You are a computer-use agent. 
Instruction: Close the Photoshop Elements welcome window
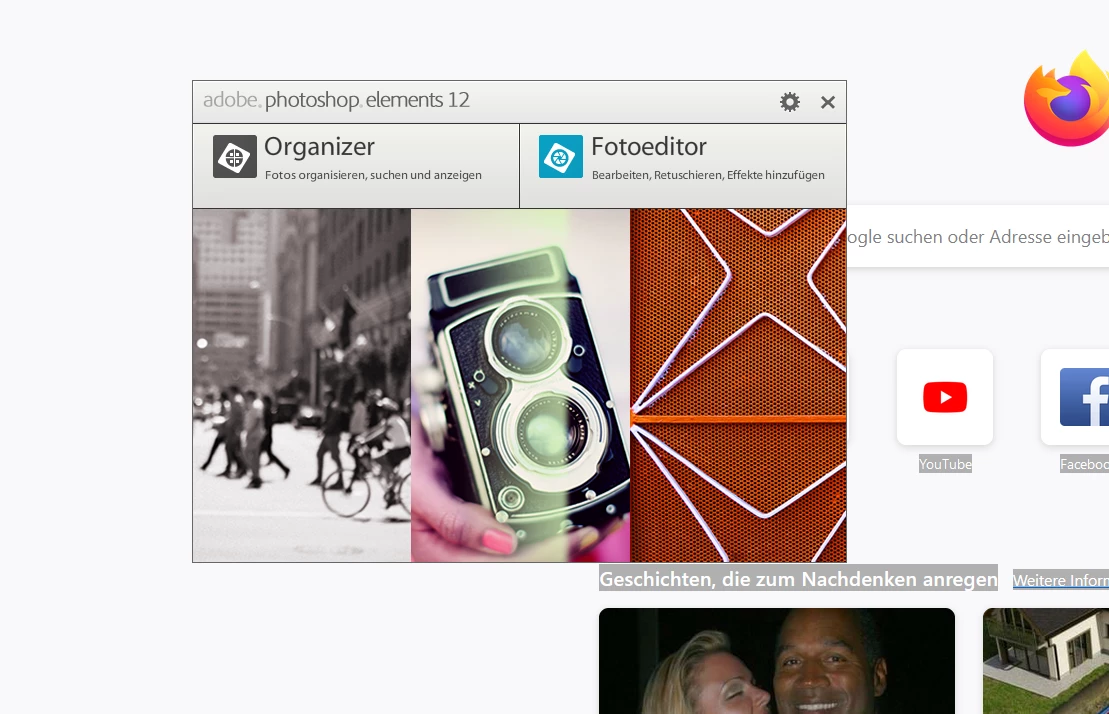(x=828, y=103)
